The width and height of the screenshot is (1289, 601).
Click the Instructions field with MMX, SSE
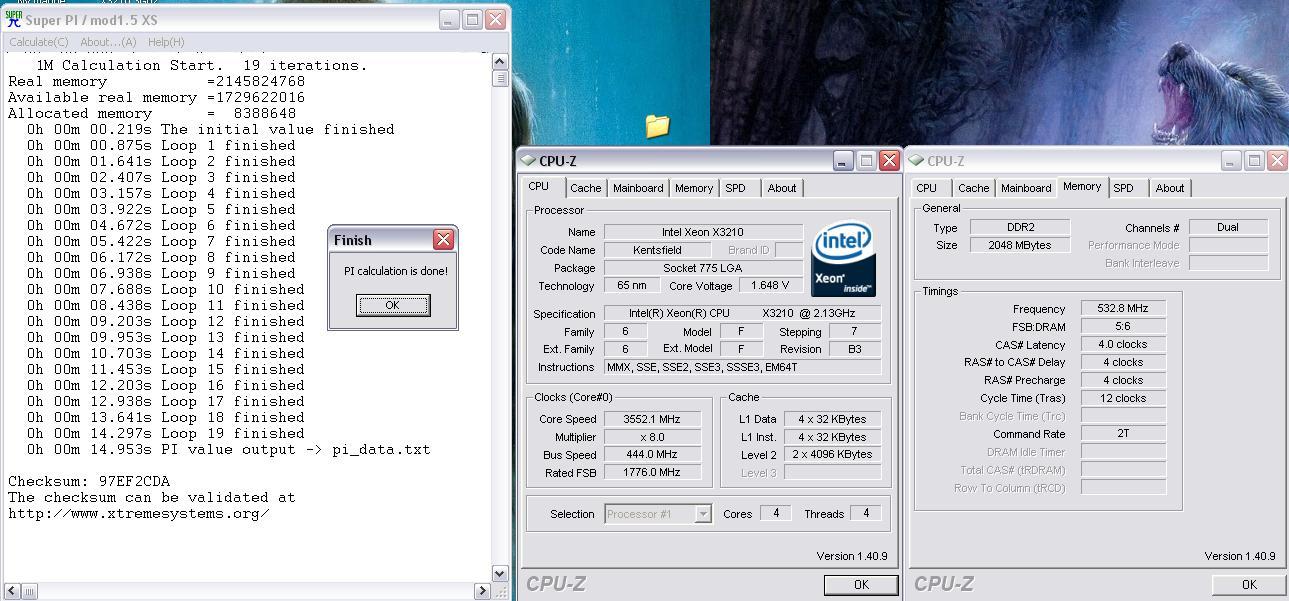pos(743,367)
